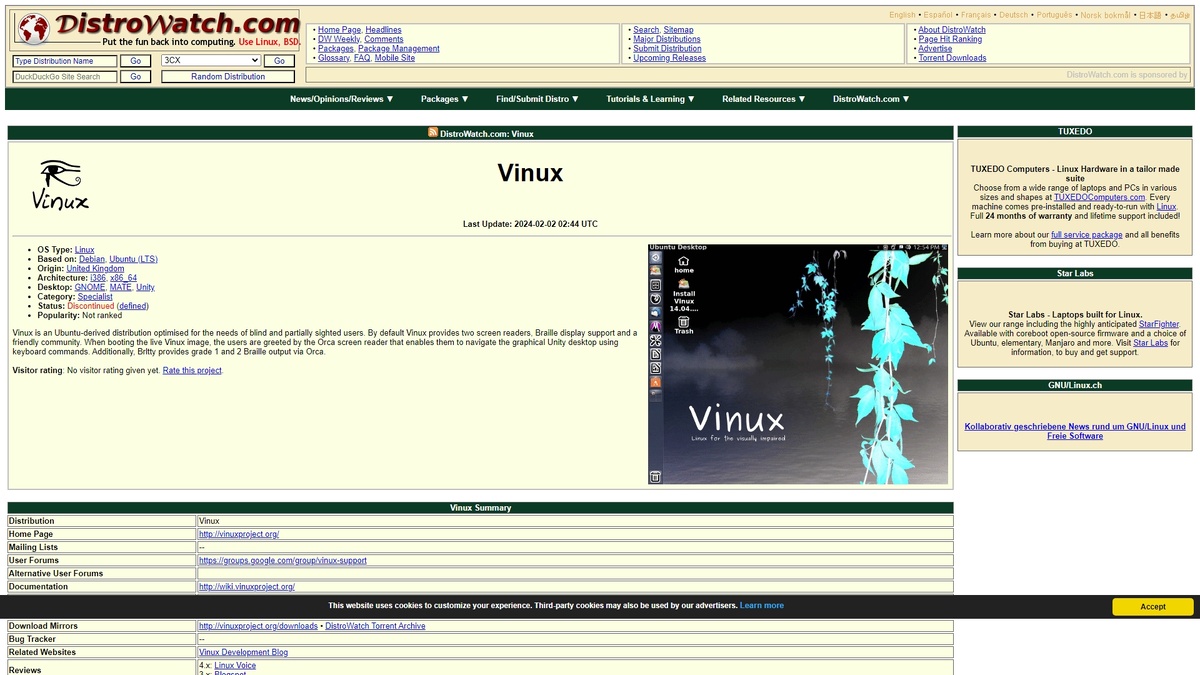
Task: Accept the cookies notice
Action: coord(1152,606)
